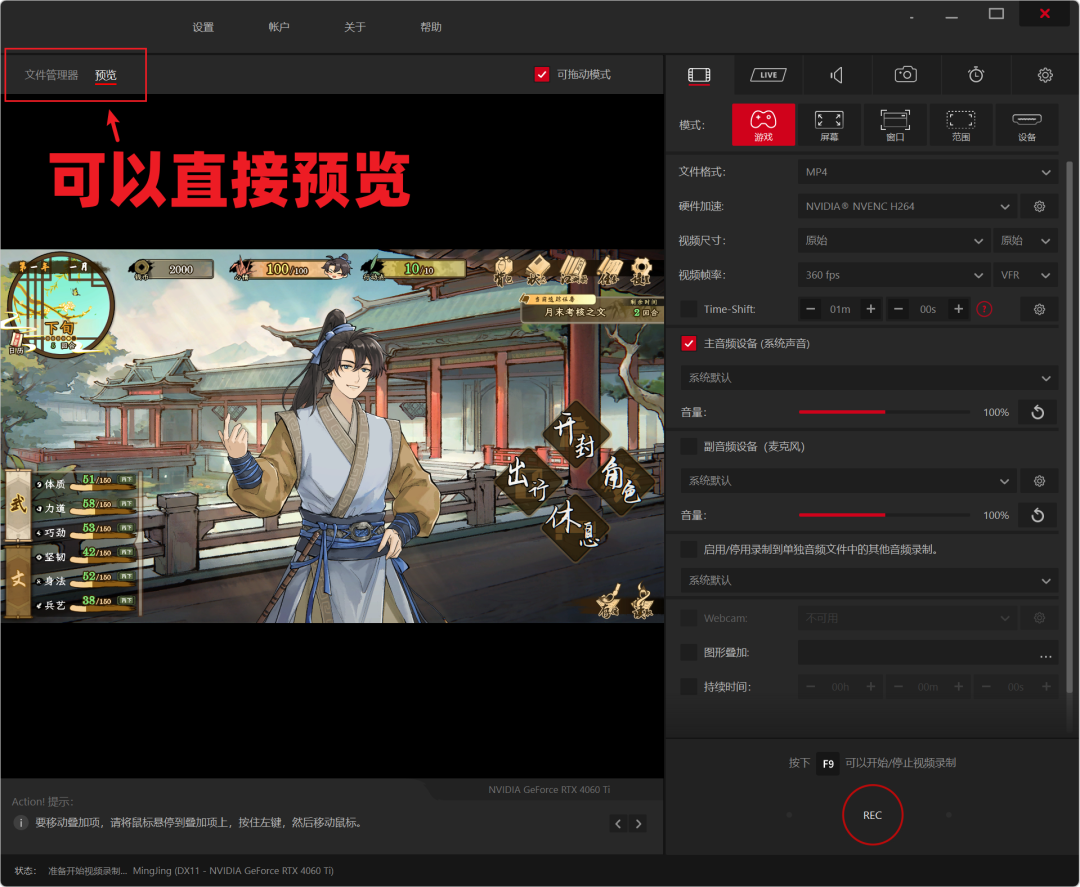Open main audio device 系统默认 dropdown
The width and height of the screenshot is (1080, 887).
[x=869, y=377]
